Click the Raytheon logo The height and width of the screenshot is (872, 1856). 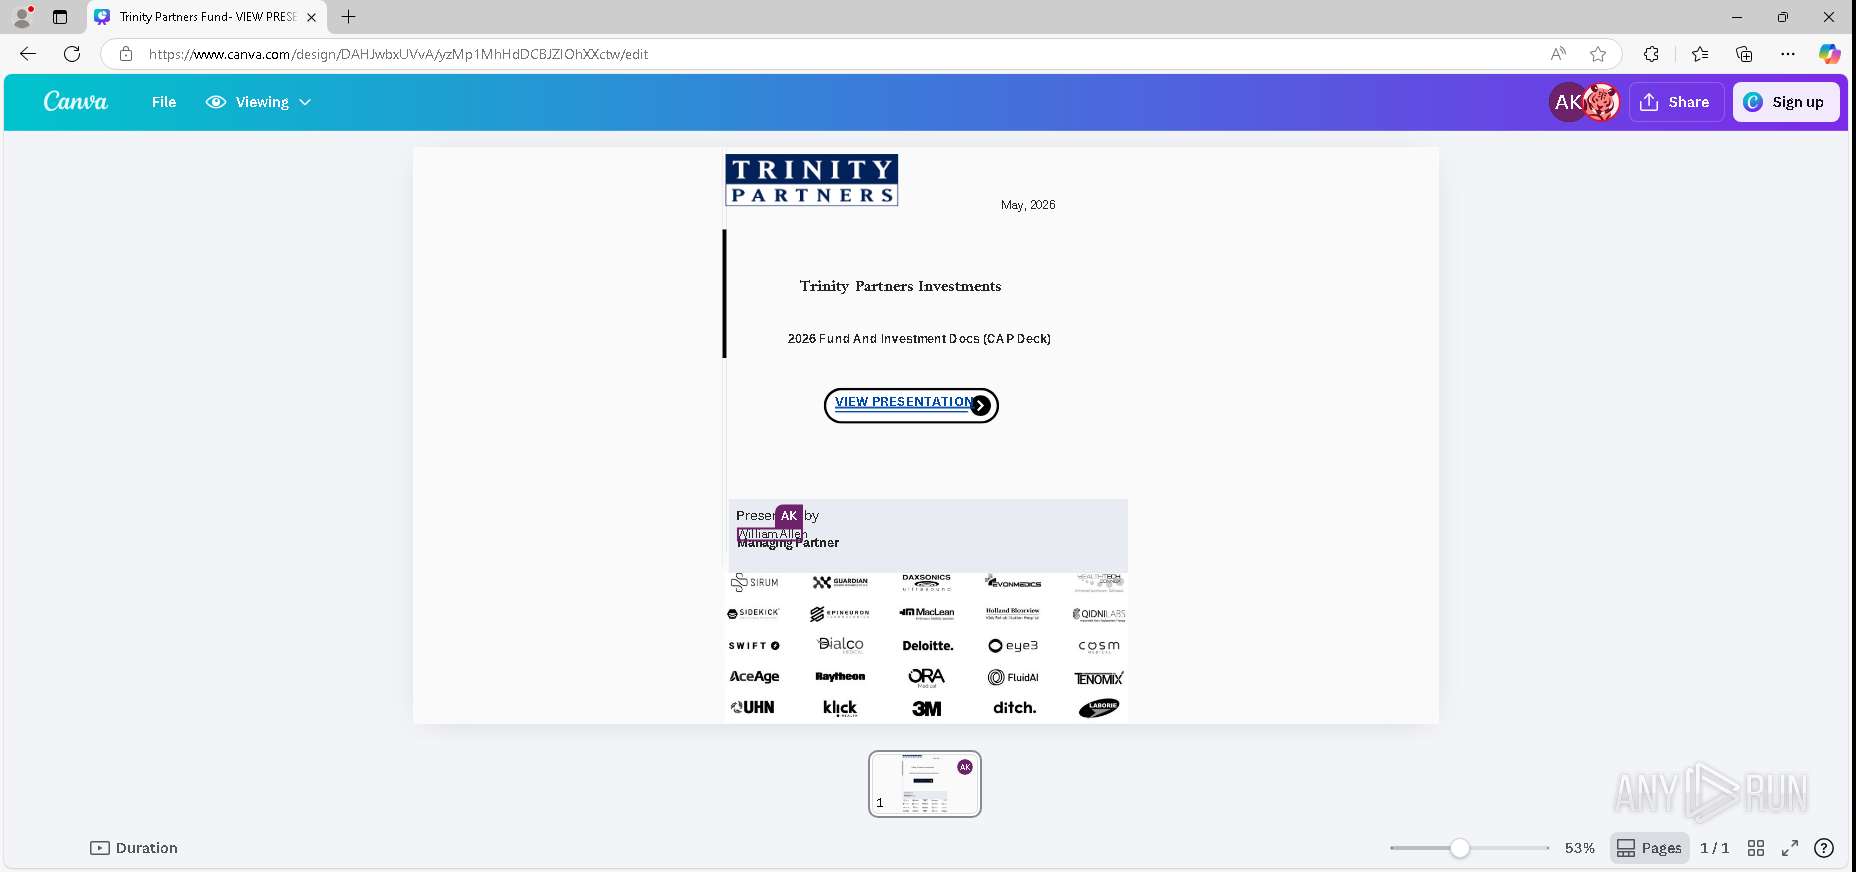[x=840, y=677]
